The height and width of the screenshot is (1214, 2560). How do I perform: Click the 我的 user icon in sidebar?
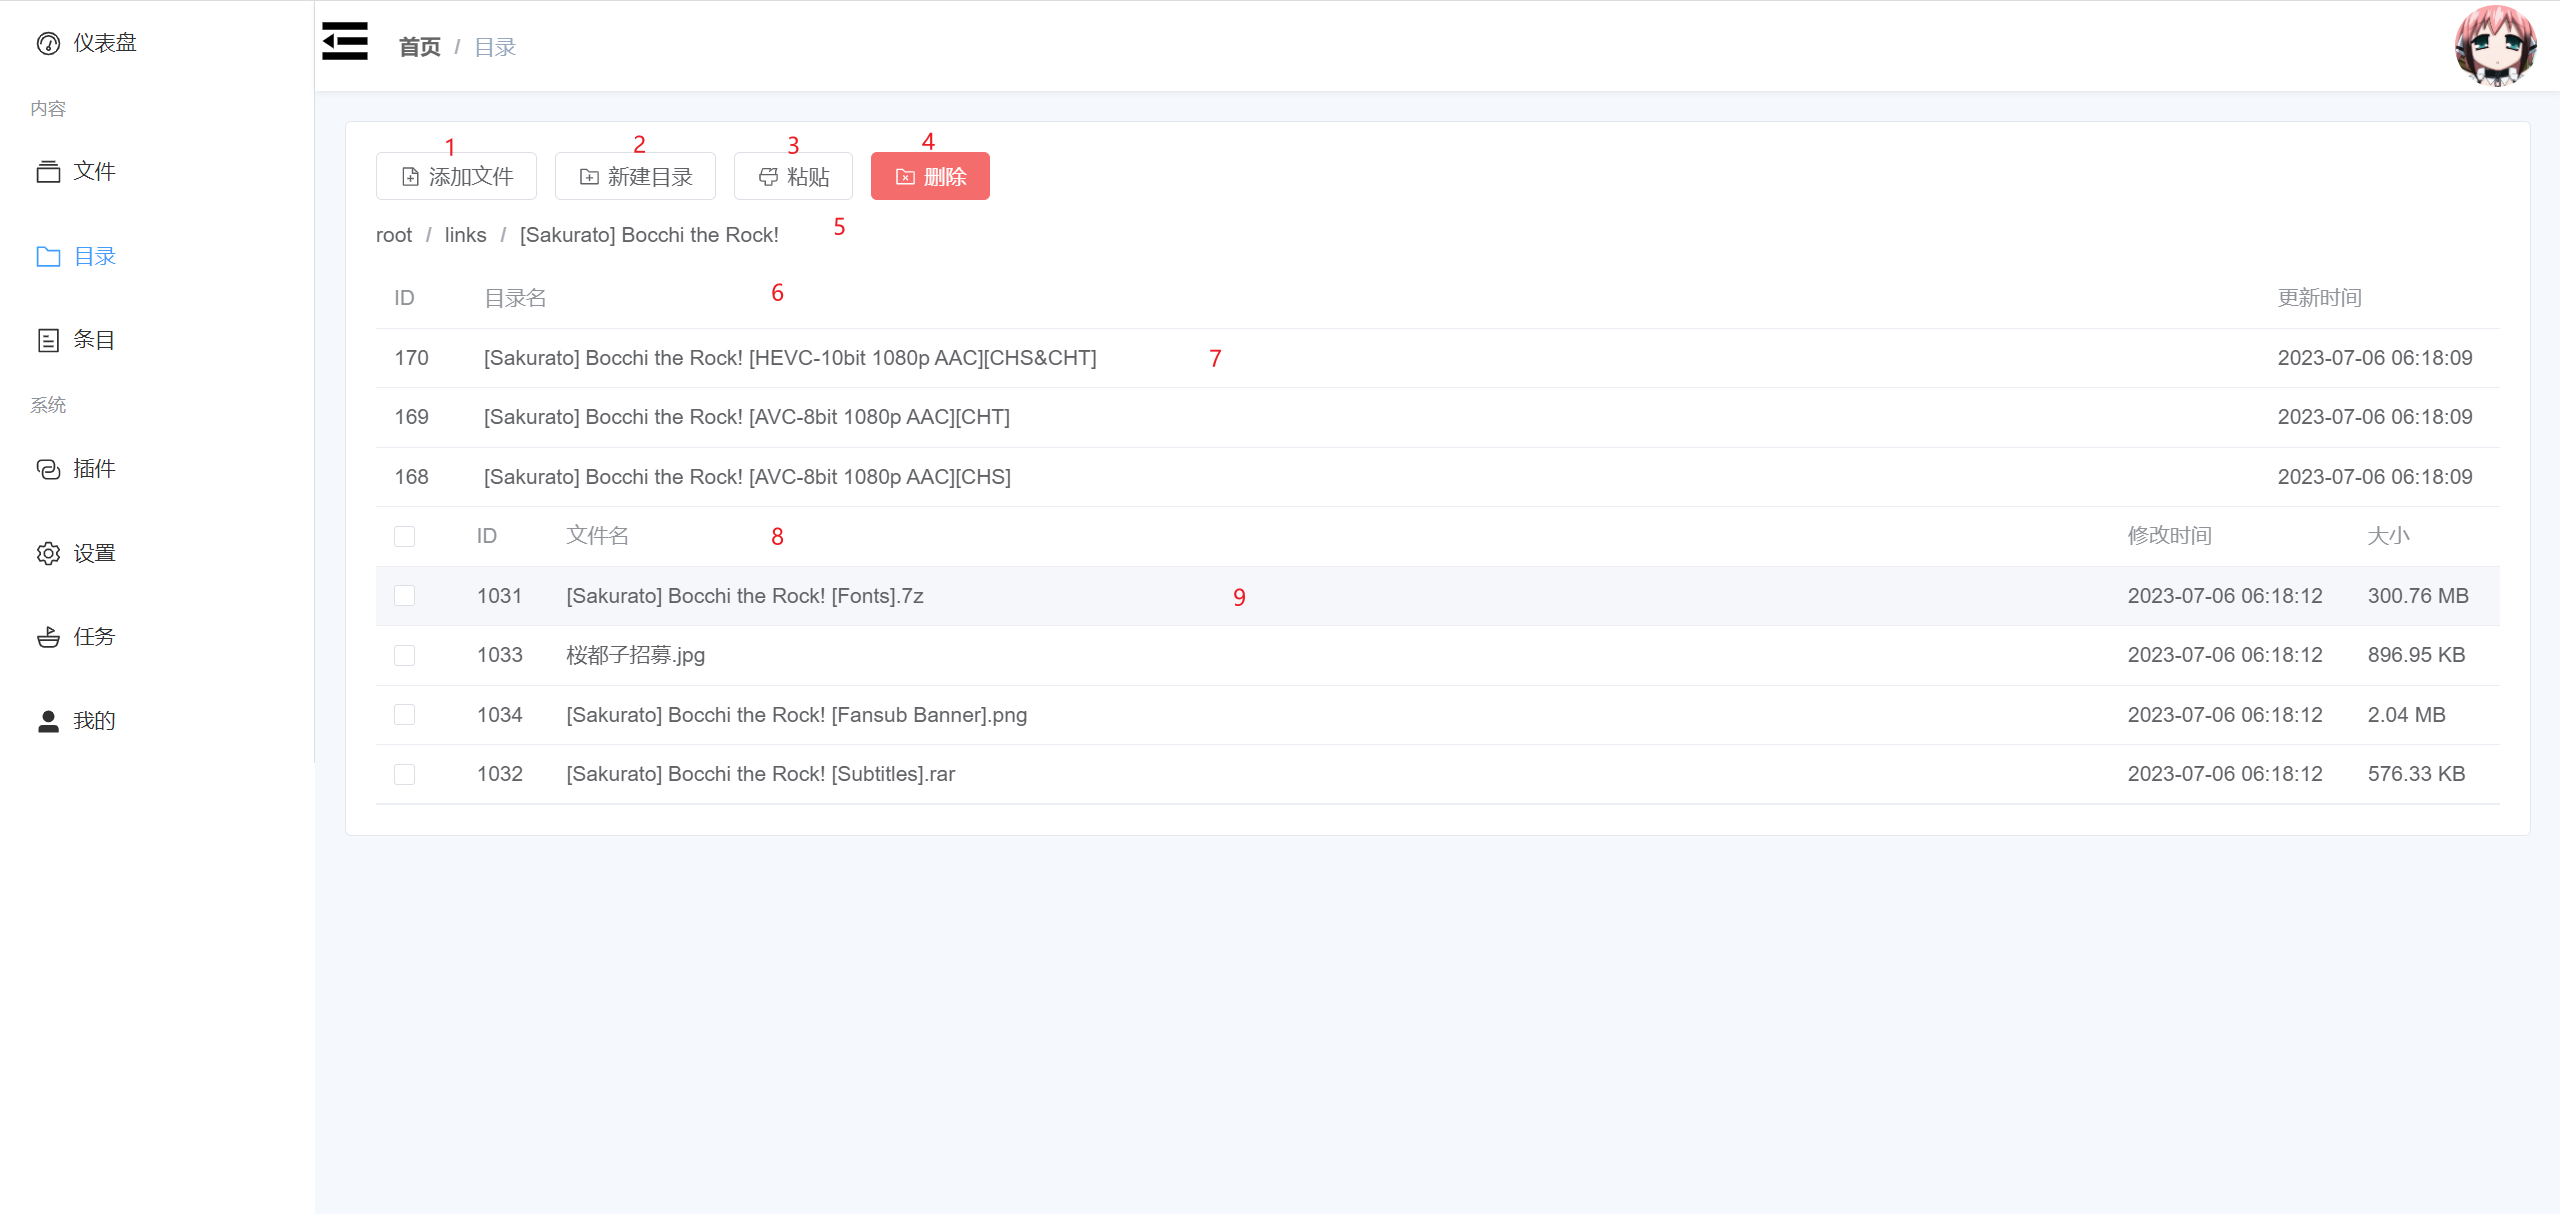coord(48,721)
